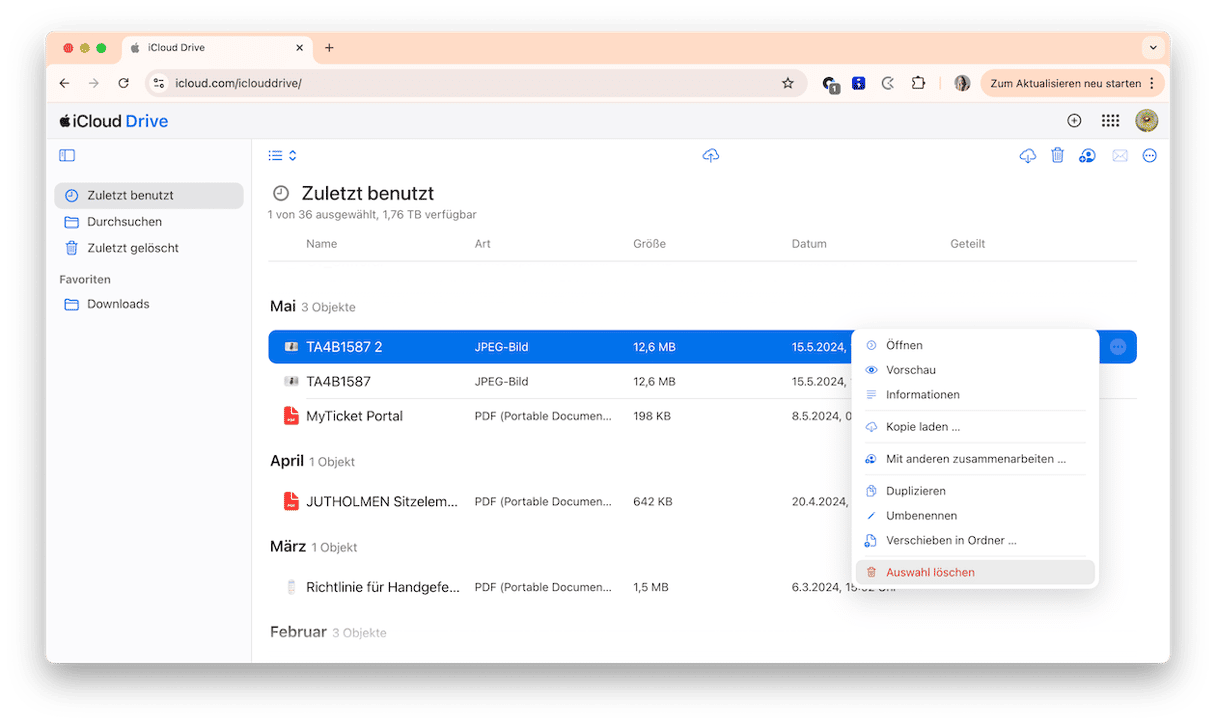The image size is (1216, 724).
Task: Click the 642 KB size of the JUTHOLMEN file
Action: coord(652,502)
